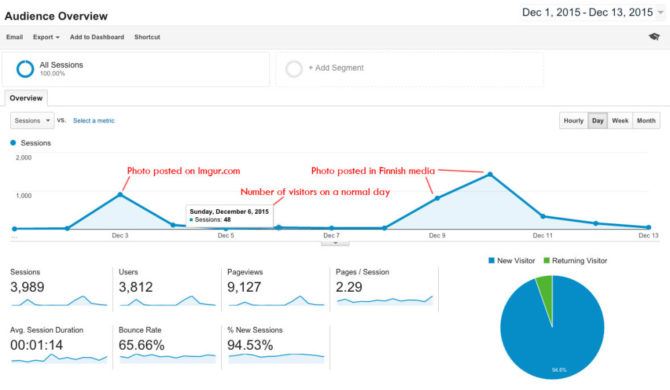The height and width of the screenshot is (390, 670).
Task: Click the All Sessions segment box
Action: coord(136,69)
